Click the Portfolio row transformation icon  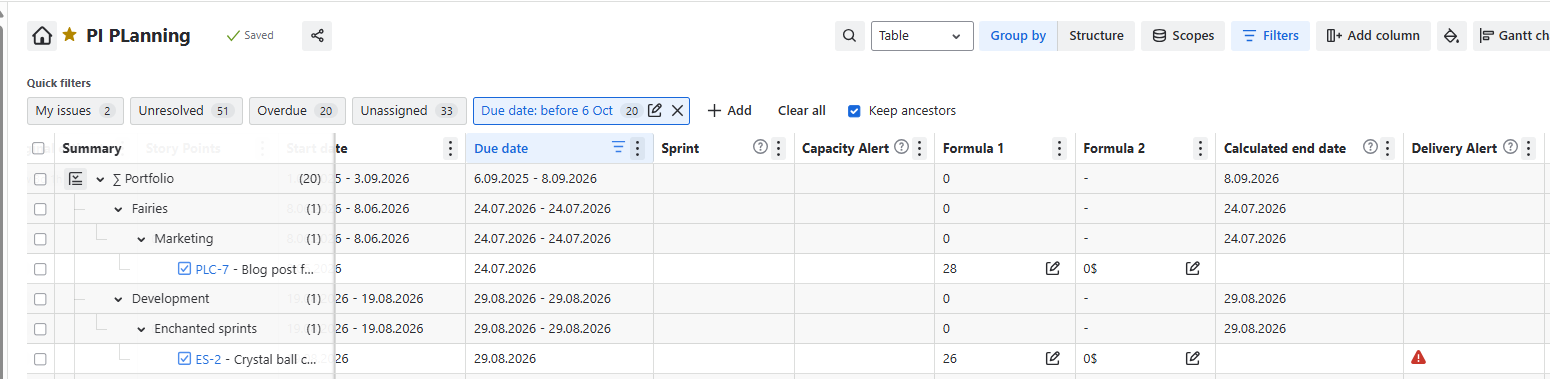click(x=76, y=179)
